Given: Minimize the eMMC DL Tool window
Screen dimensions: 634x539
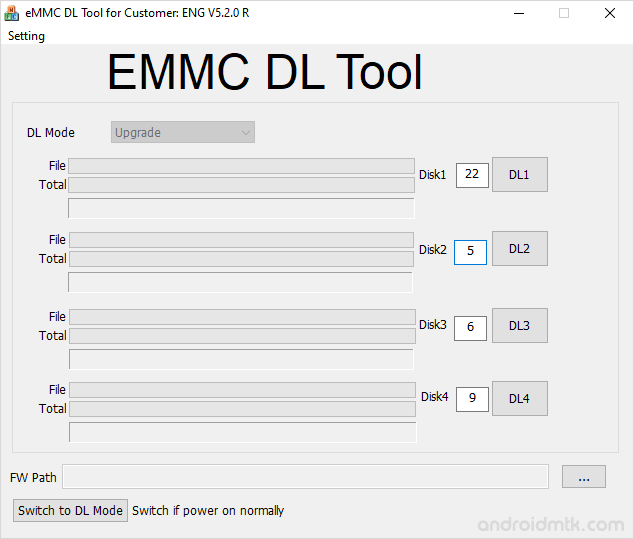Looking at the screenshot, I should (519, 13).
